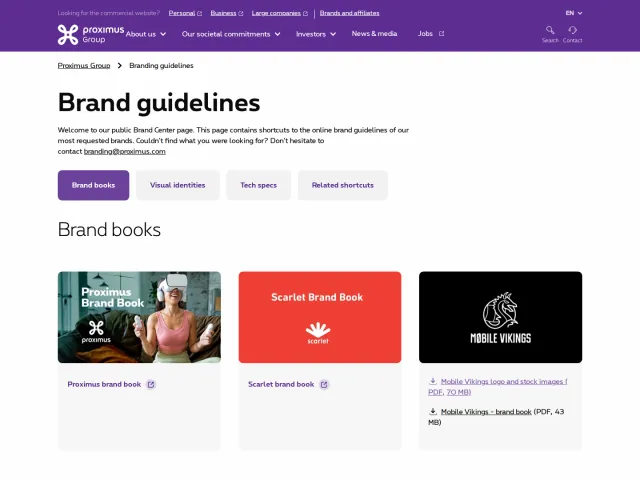Click the Proximus Brand Book thumbnail
The width and height of the screenshot is (640, 480).
pyautogui.click(x=139, y=317)
